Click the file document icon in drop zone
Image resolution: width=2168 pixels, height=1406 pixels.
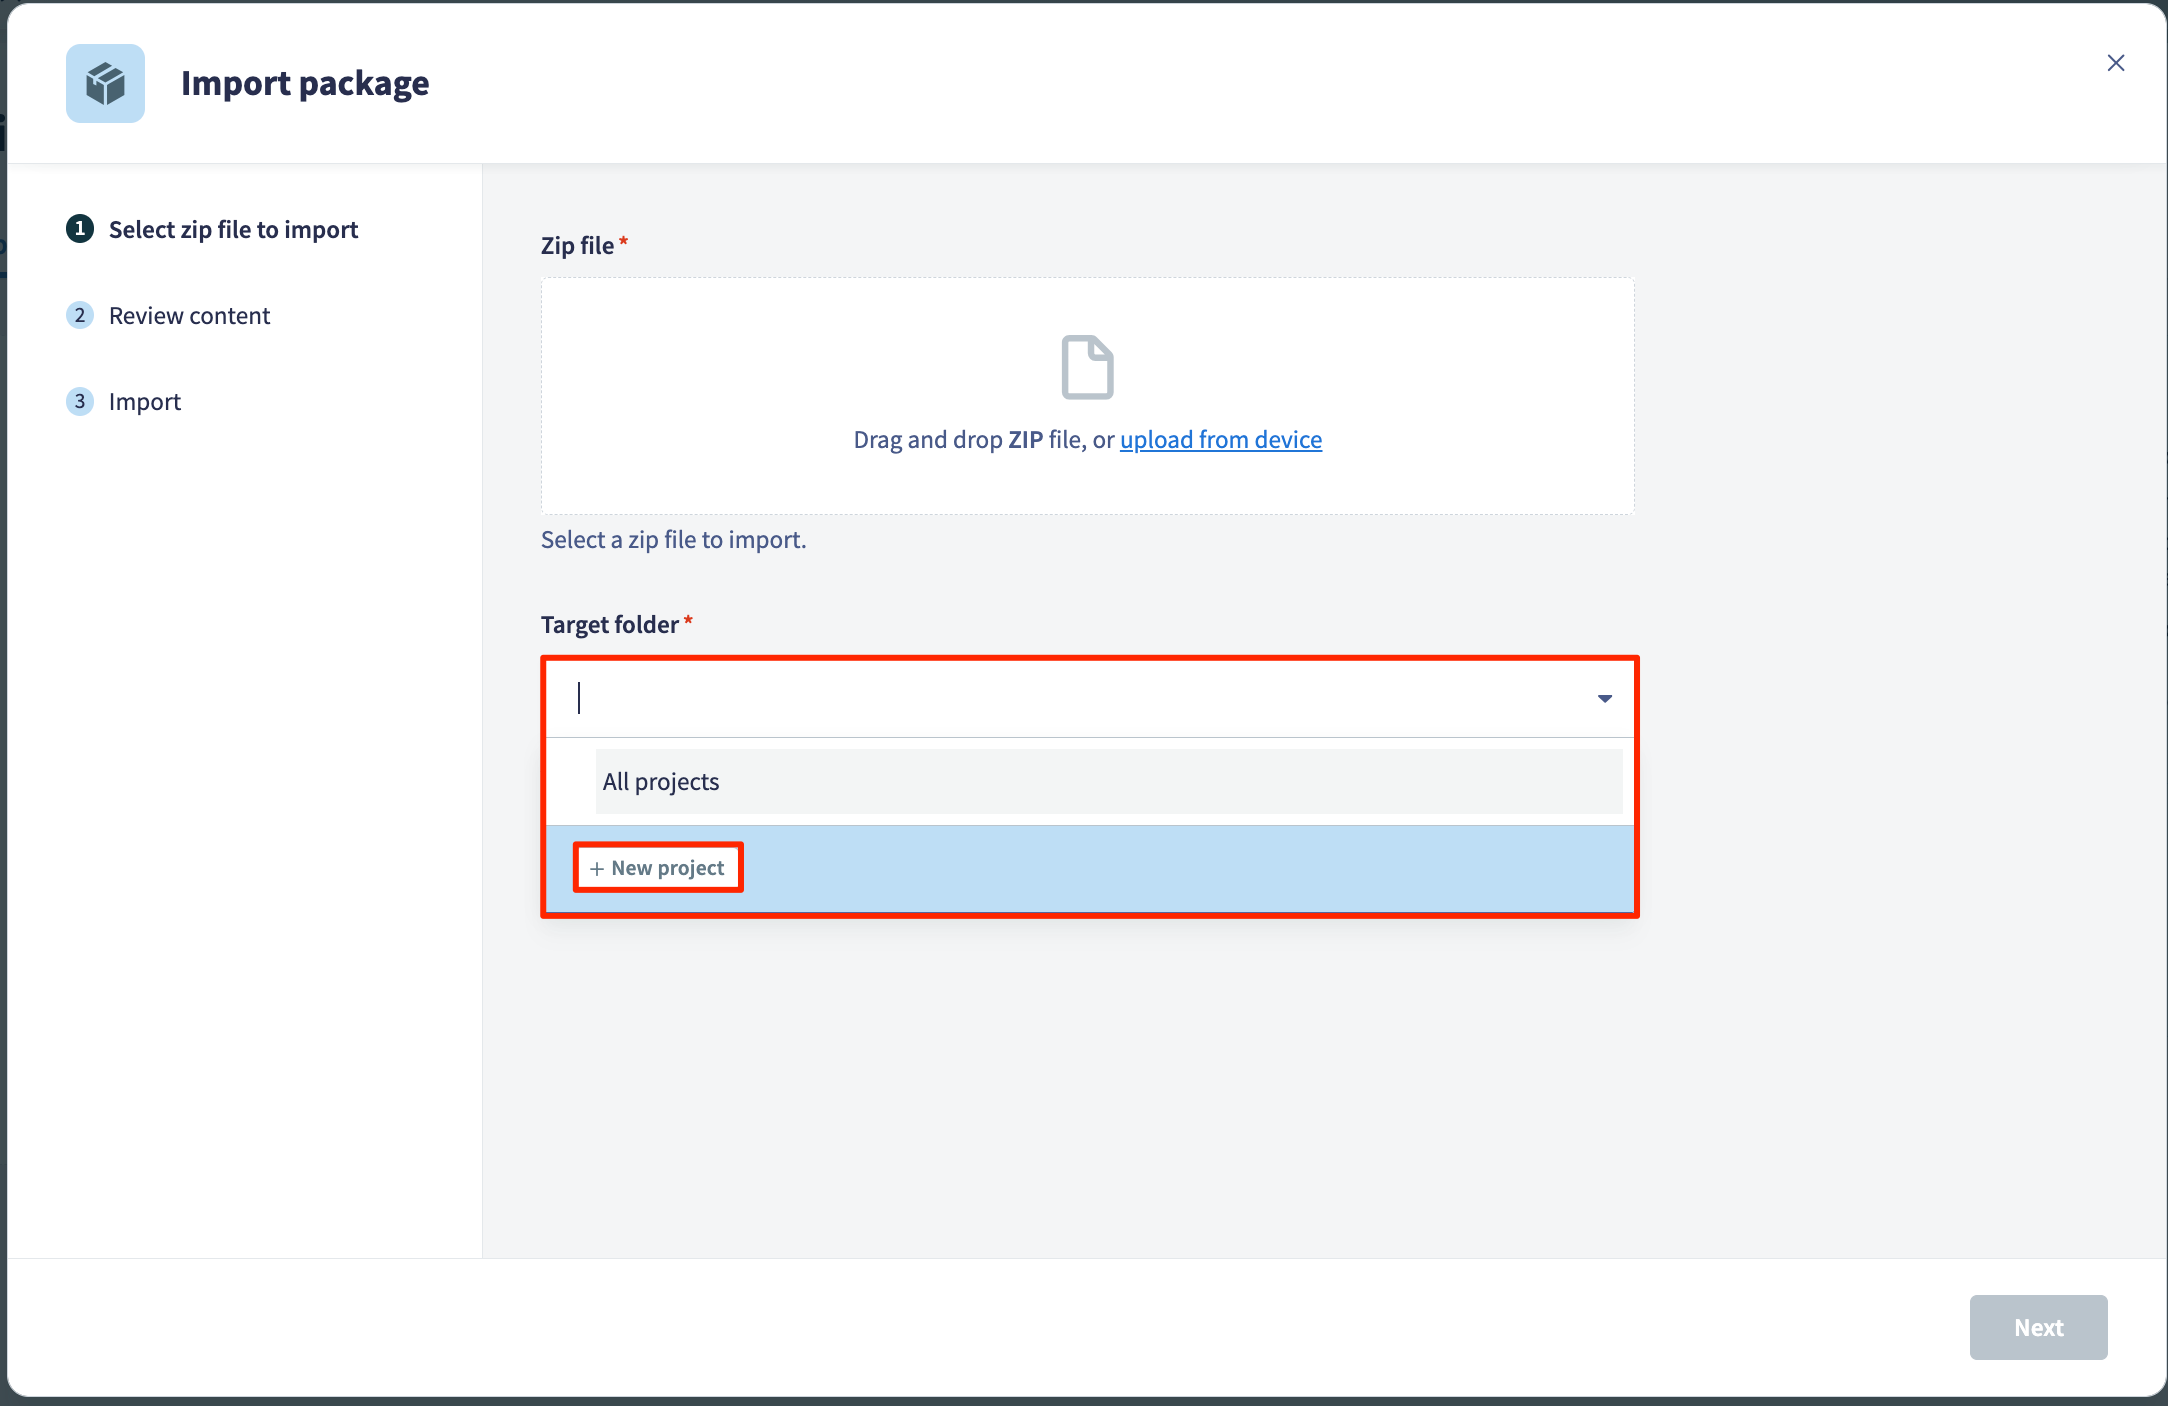tap(1088, 367)
